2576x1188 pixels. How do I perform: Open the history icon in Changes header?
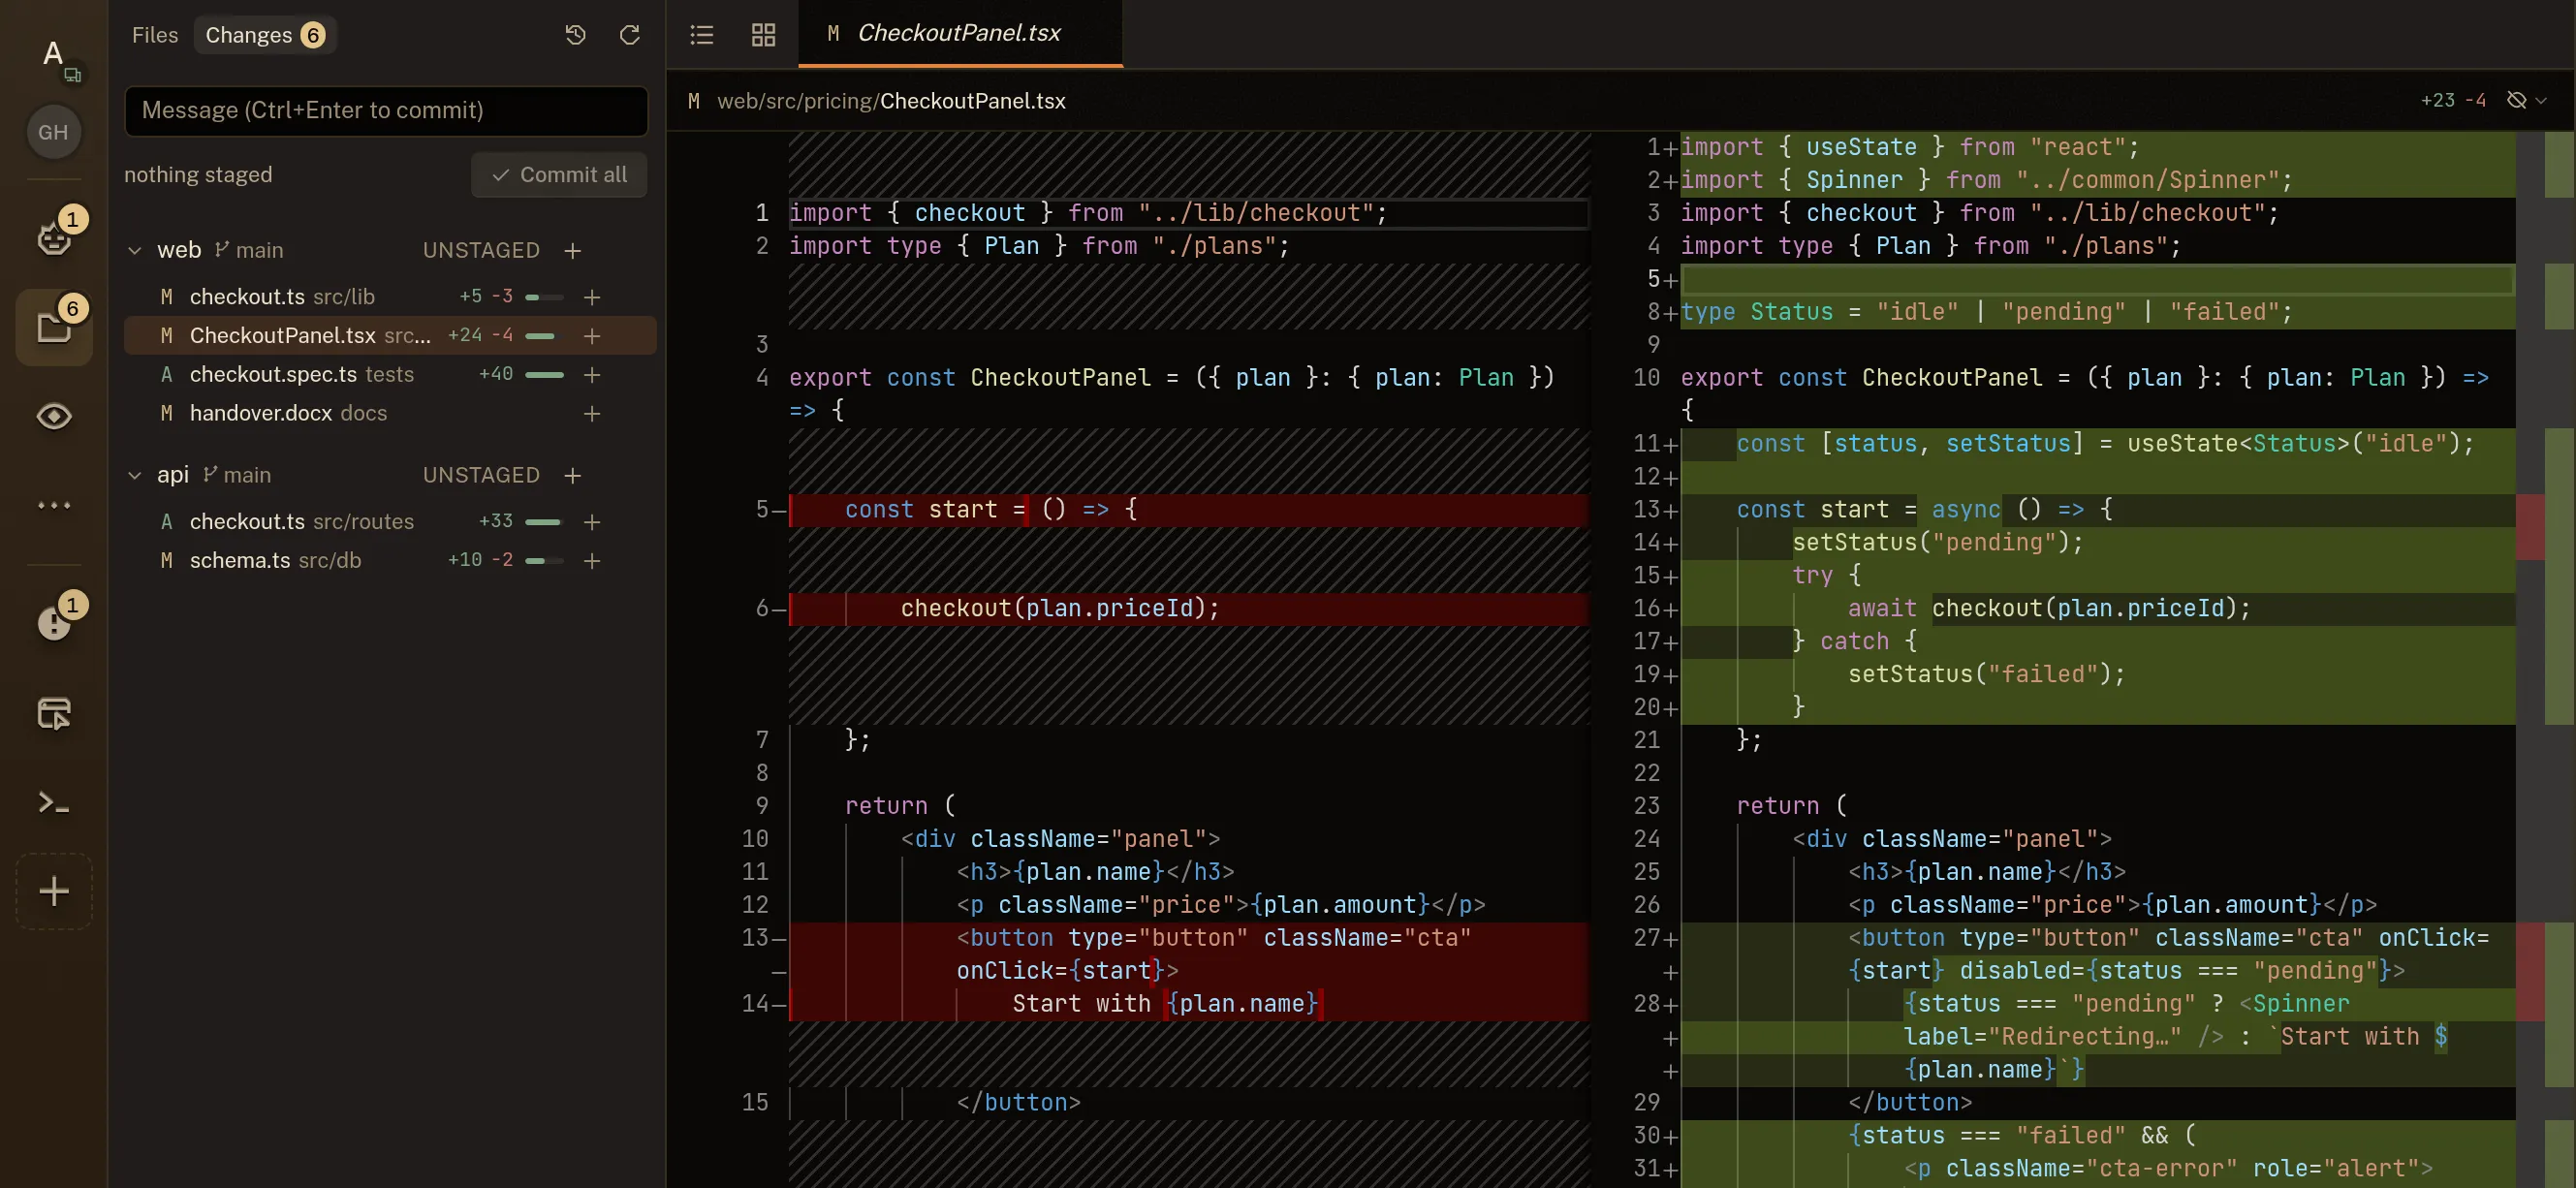575,35
